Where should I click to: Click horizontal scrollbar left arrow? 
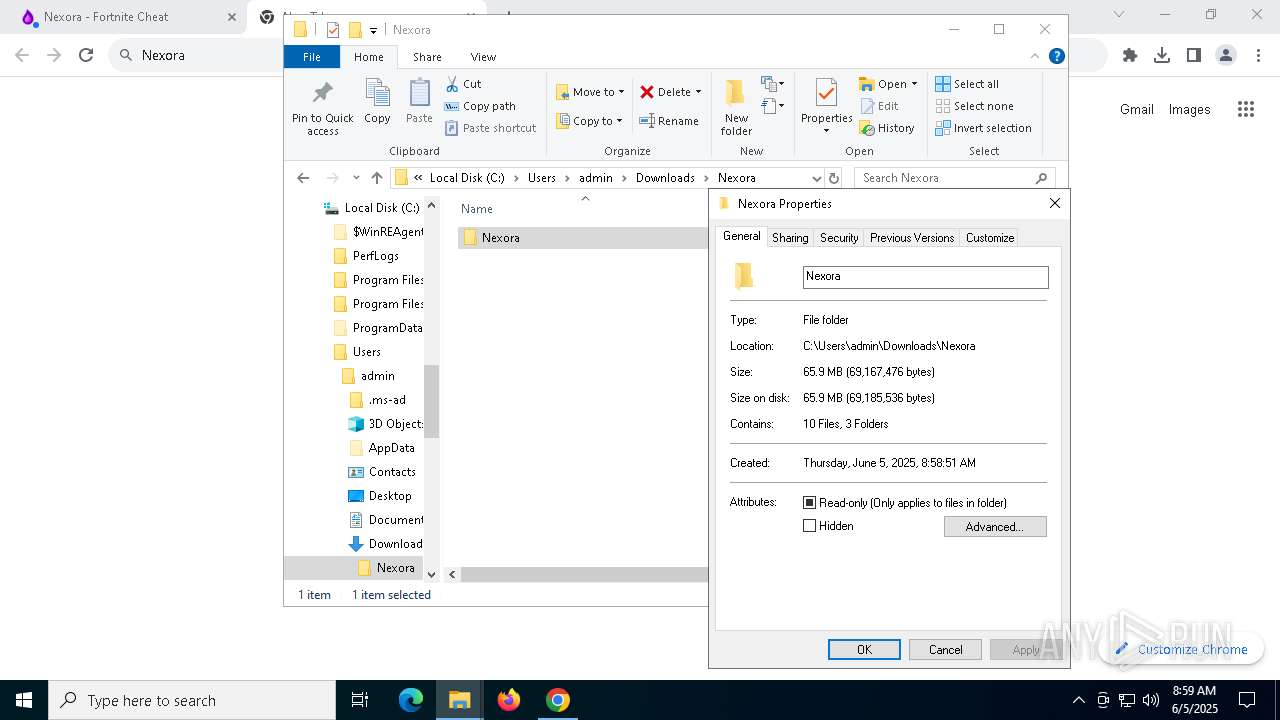tap(452, 574)
